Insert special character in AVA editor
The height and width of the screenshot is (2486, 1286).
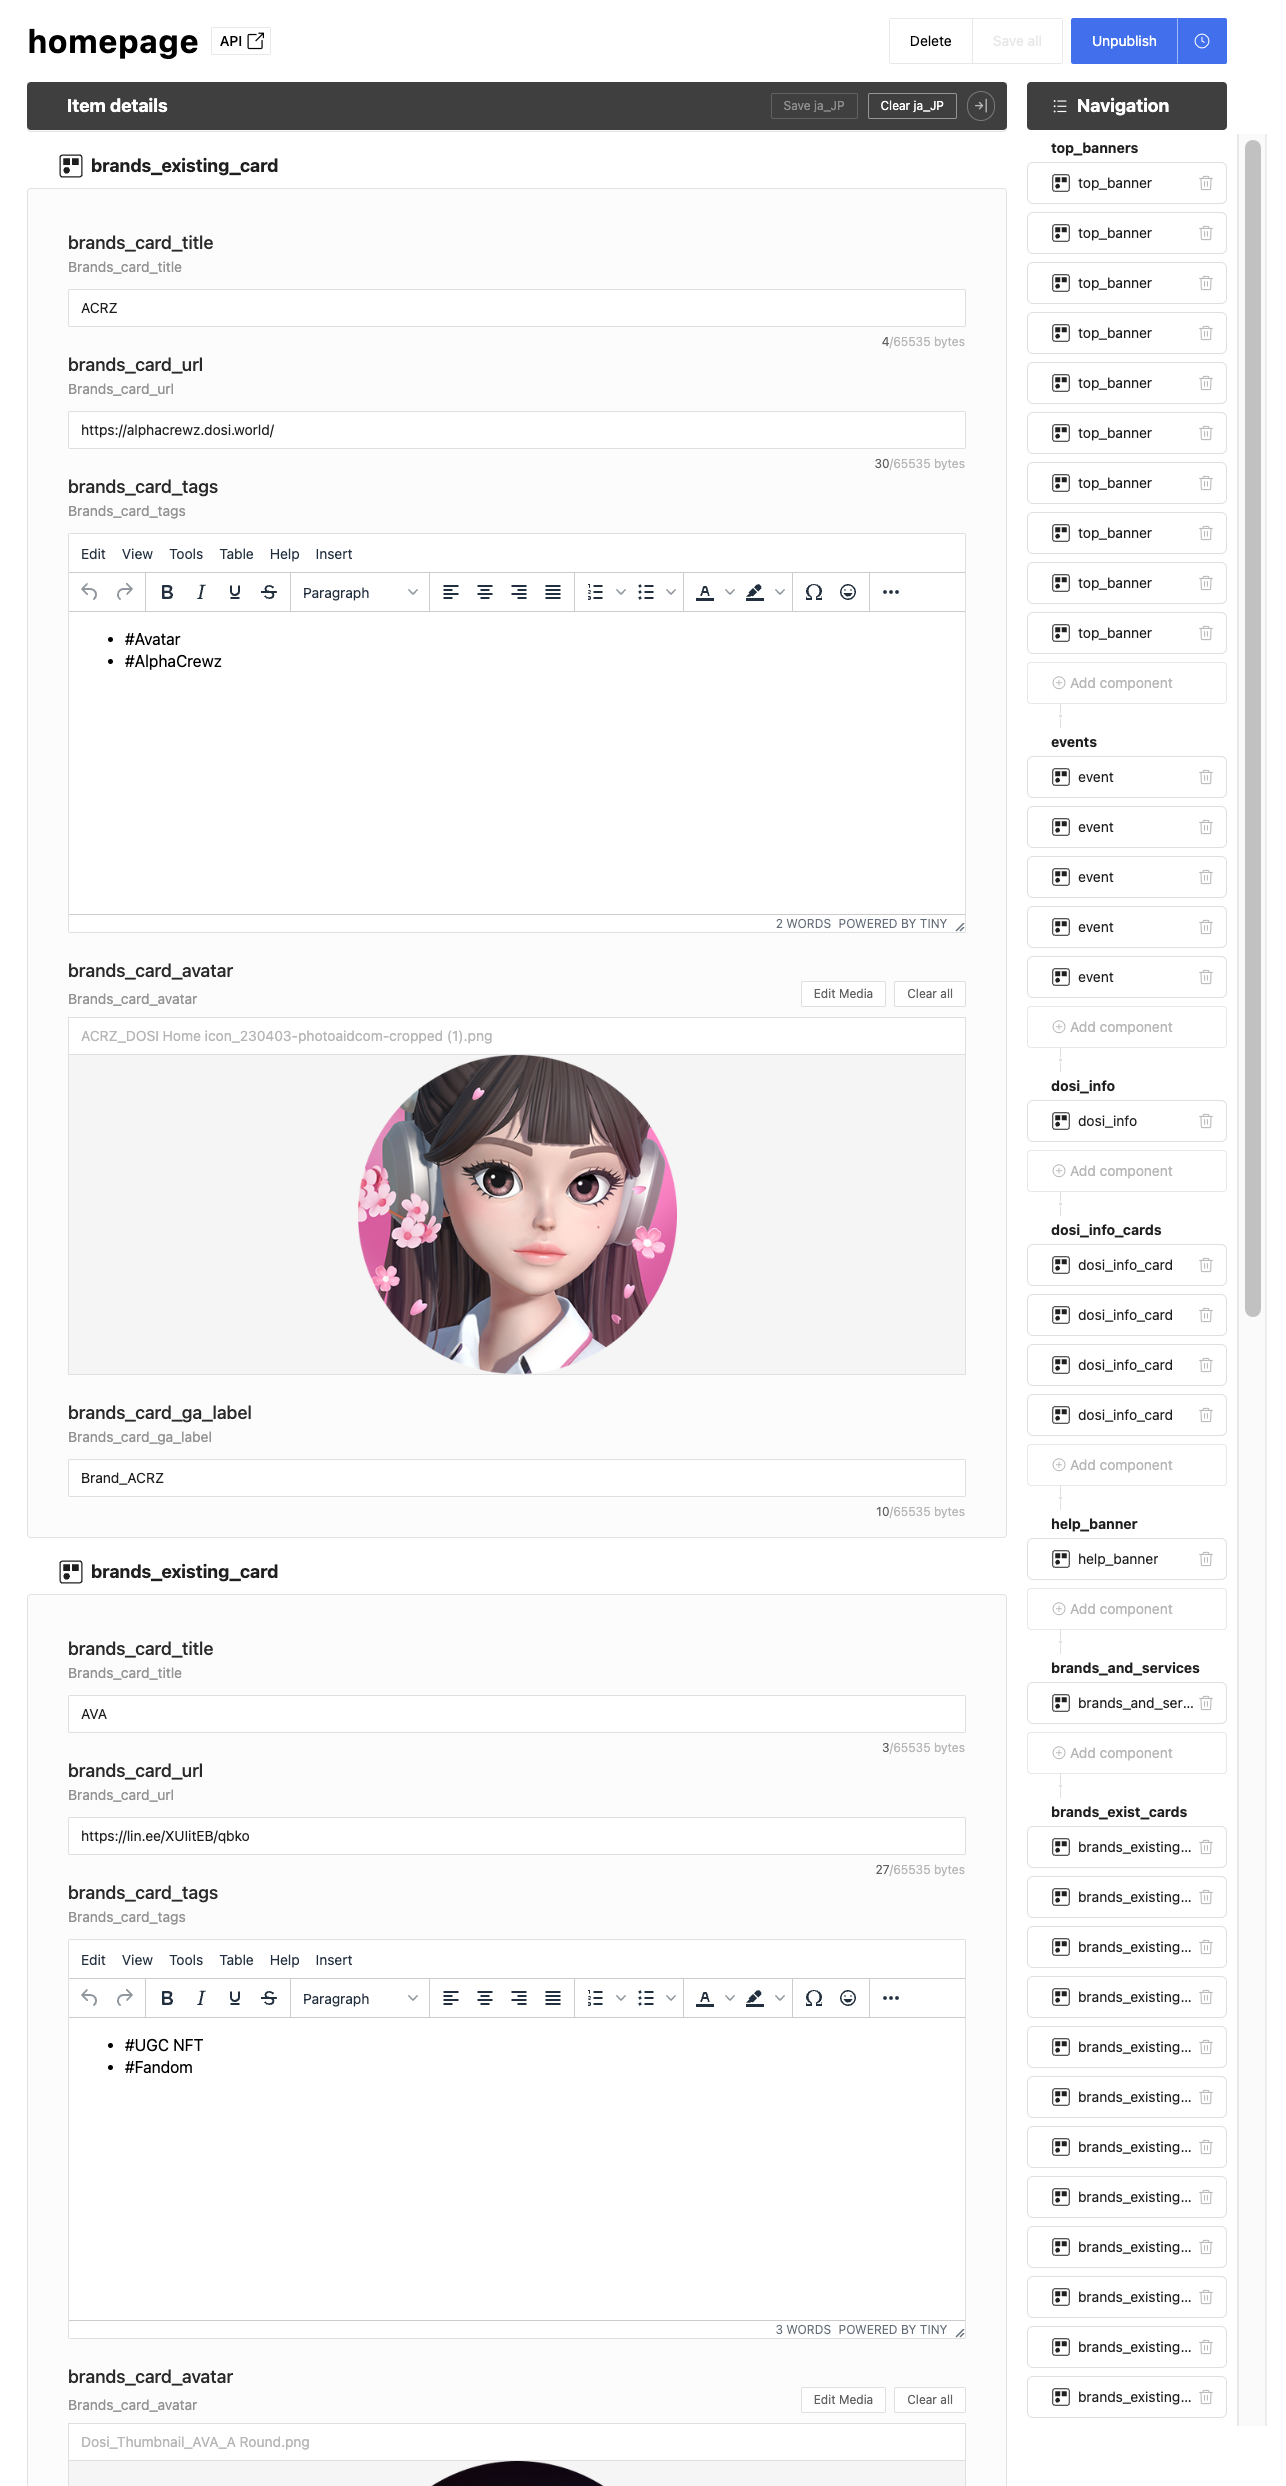pos(814,1998)
